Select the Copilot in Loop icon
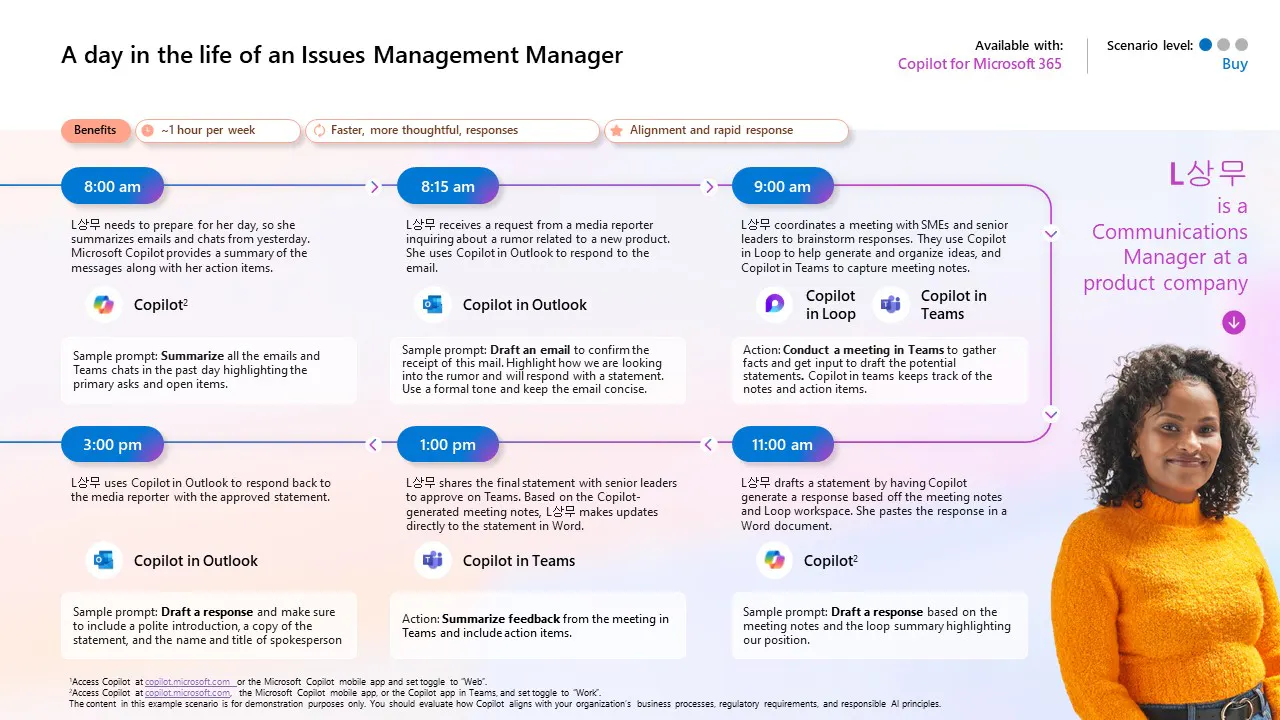The image size is (1280, 720). click(x=775, y=305)
